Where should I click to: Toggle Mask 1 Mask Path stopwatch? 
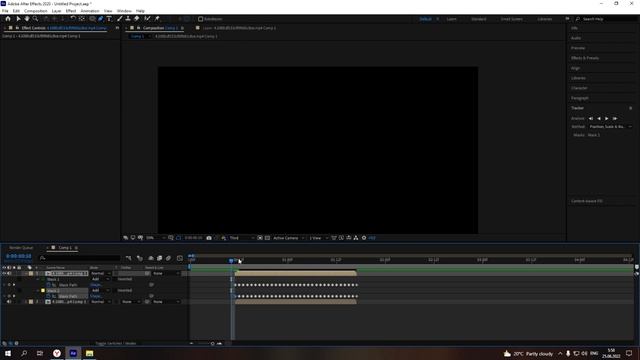coord(48,285)
